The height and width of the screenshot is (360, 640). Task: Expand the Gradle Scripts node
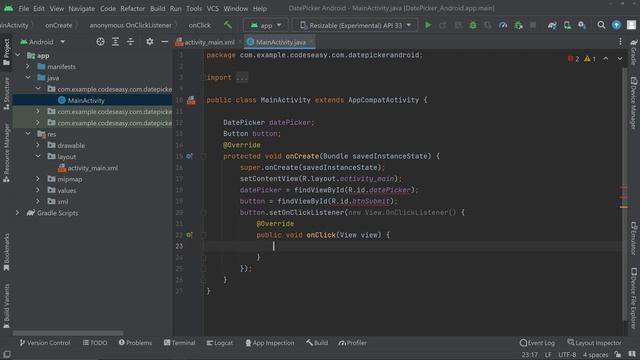coord(18,212)
